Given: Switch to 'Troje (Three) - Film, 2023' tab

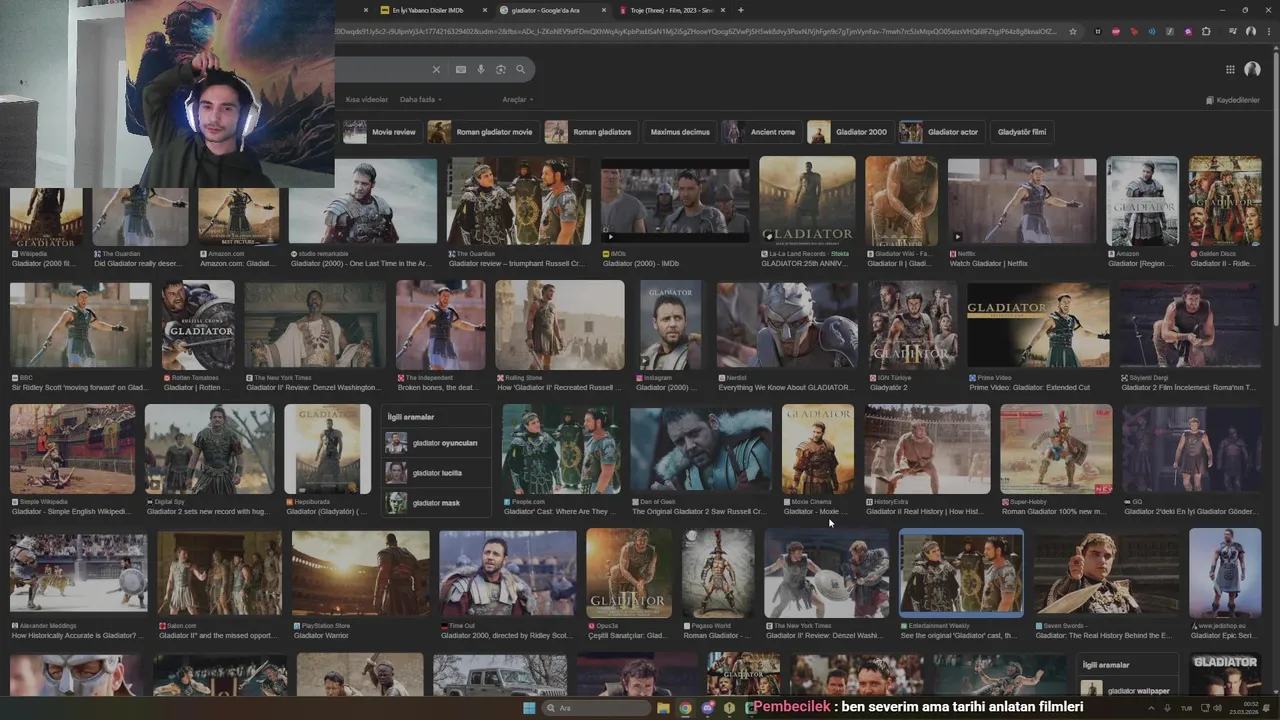Looking at the screenshot, I should pyautogui.click(x=672, y=10).
